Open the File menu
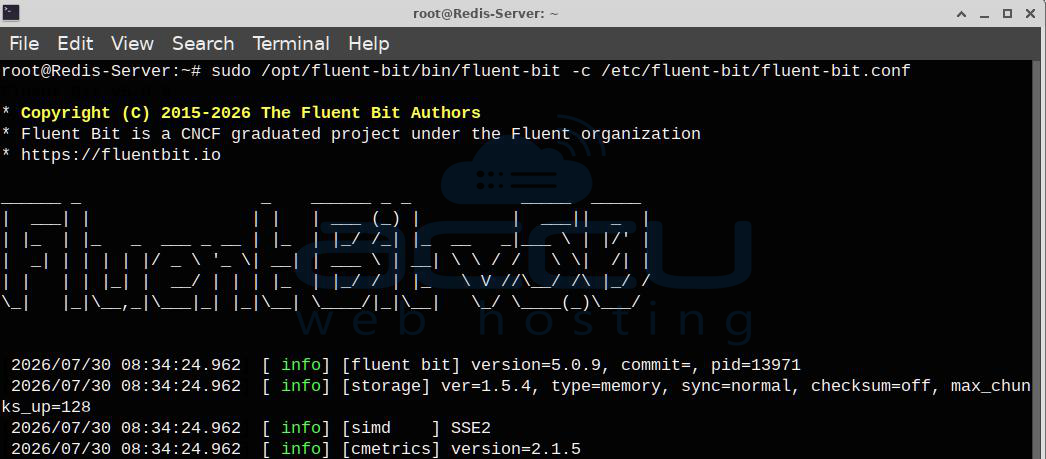 pyautogui.click(x=24, y=44)
